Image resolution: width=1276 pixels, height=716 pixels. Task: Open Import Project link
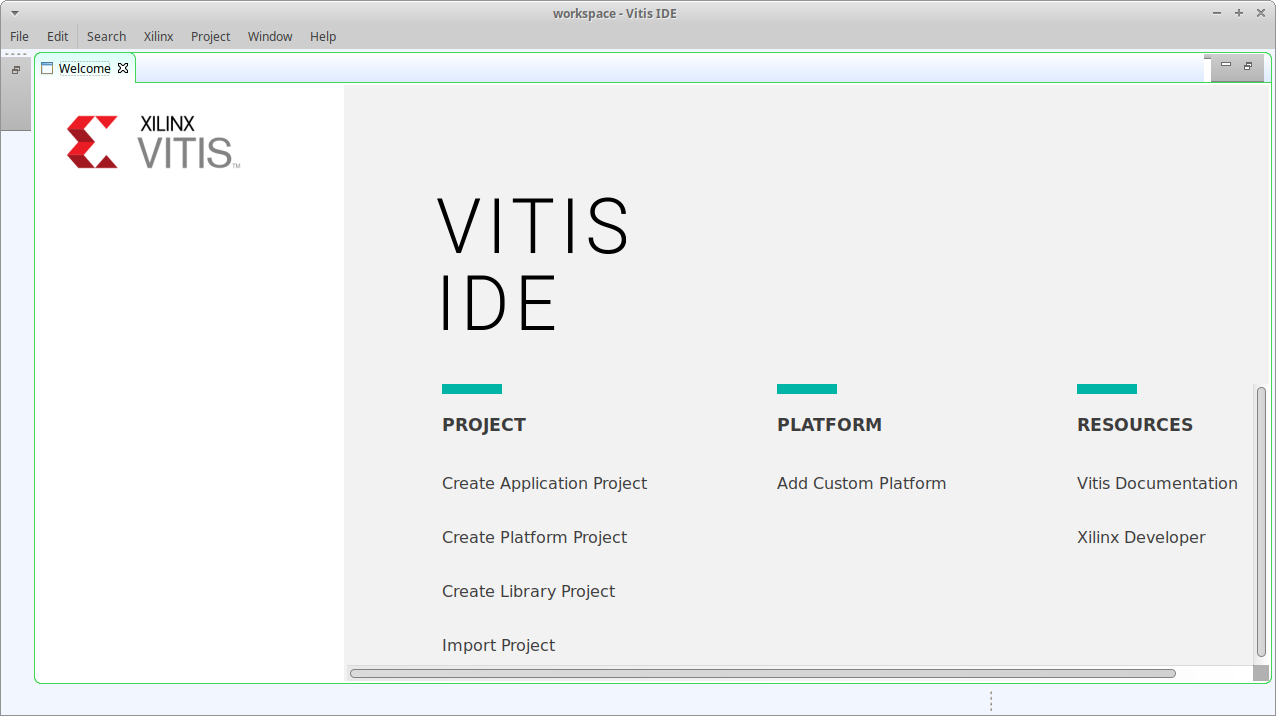(x=498, y=645)
